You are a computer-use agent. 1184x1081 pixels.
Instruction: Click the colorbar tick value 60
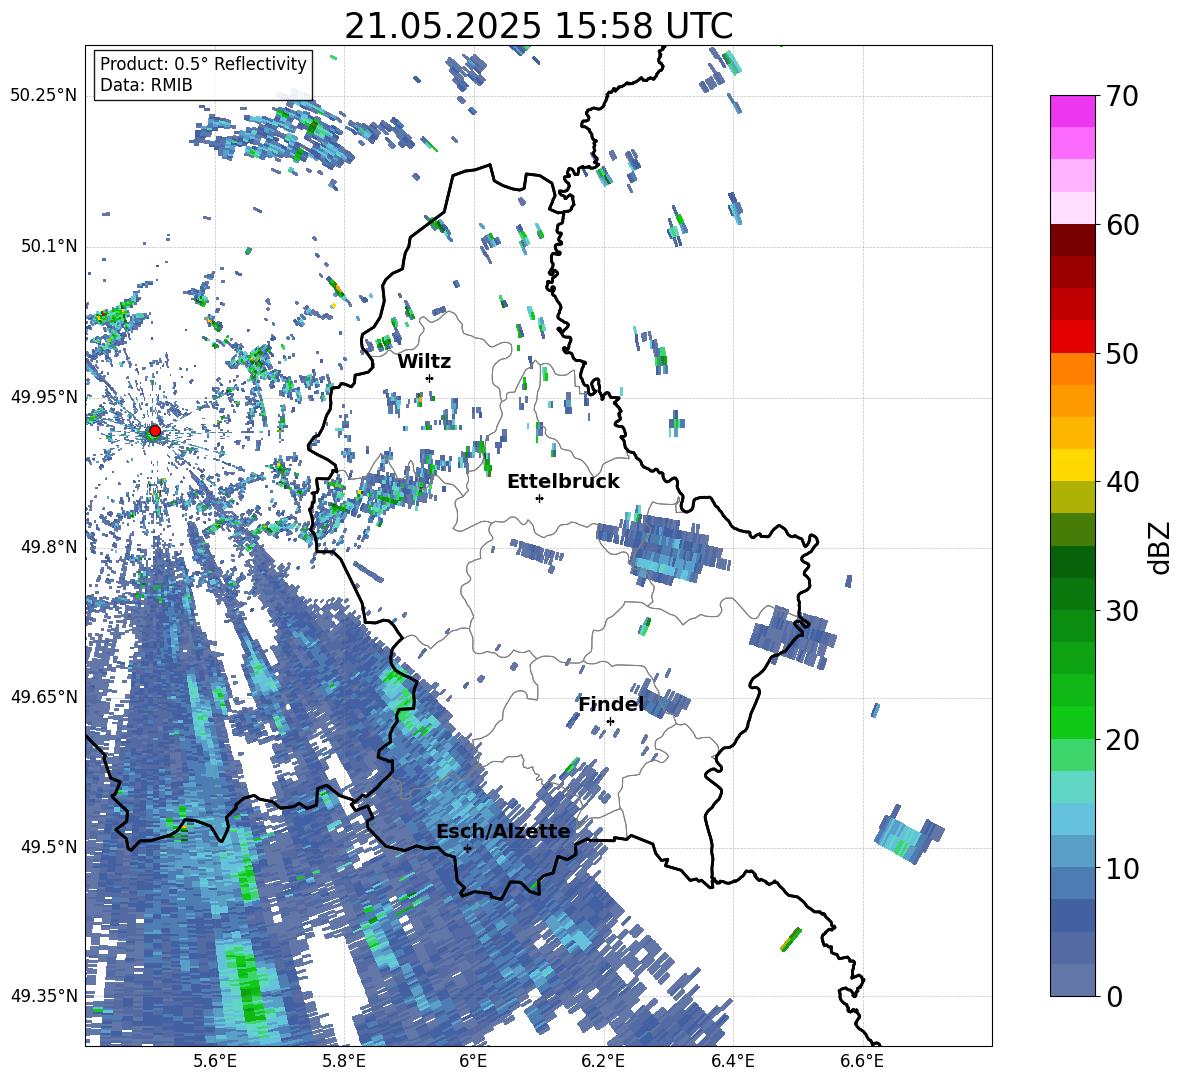tap(1122, 225)
